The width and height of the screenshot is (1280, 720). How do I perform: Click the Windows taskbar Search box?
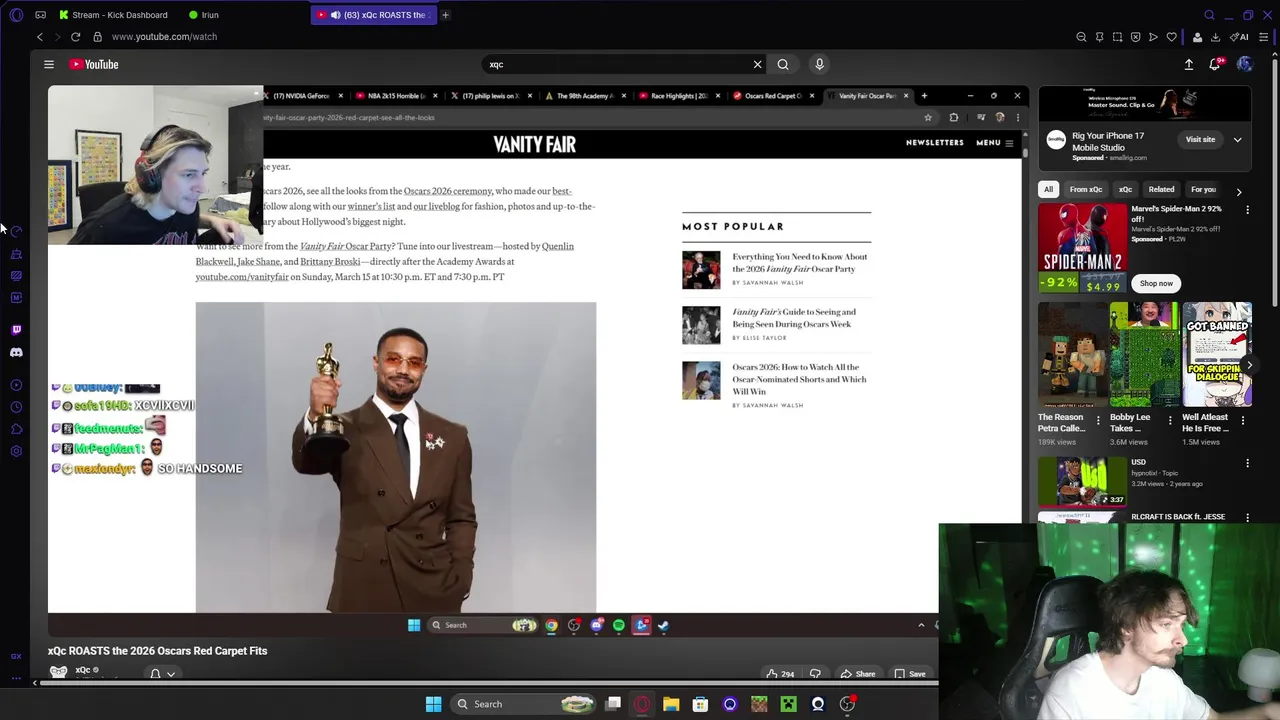click(524, 704)
